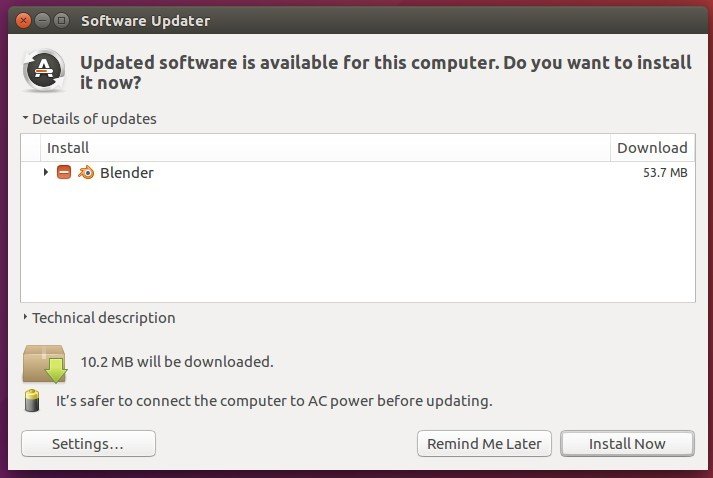The image size is (713, 478).
Task: Close the Software Updater window
Action: [24, 20]
